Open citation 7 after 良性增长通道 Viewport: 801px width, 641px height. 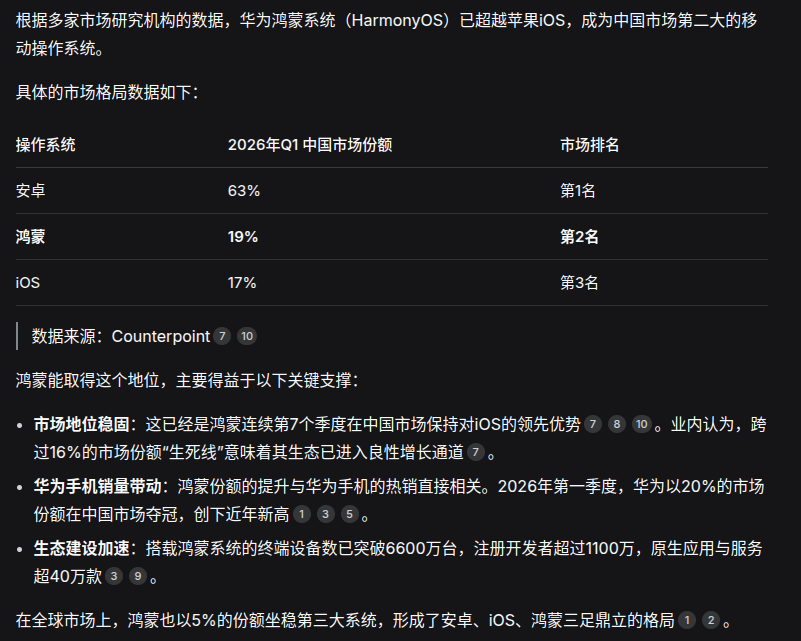pyautogui.click(x=475, y=452)
